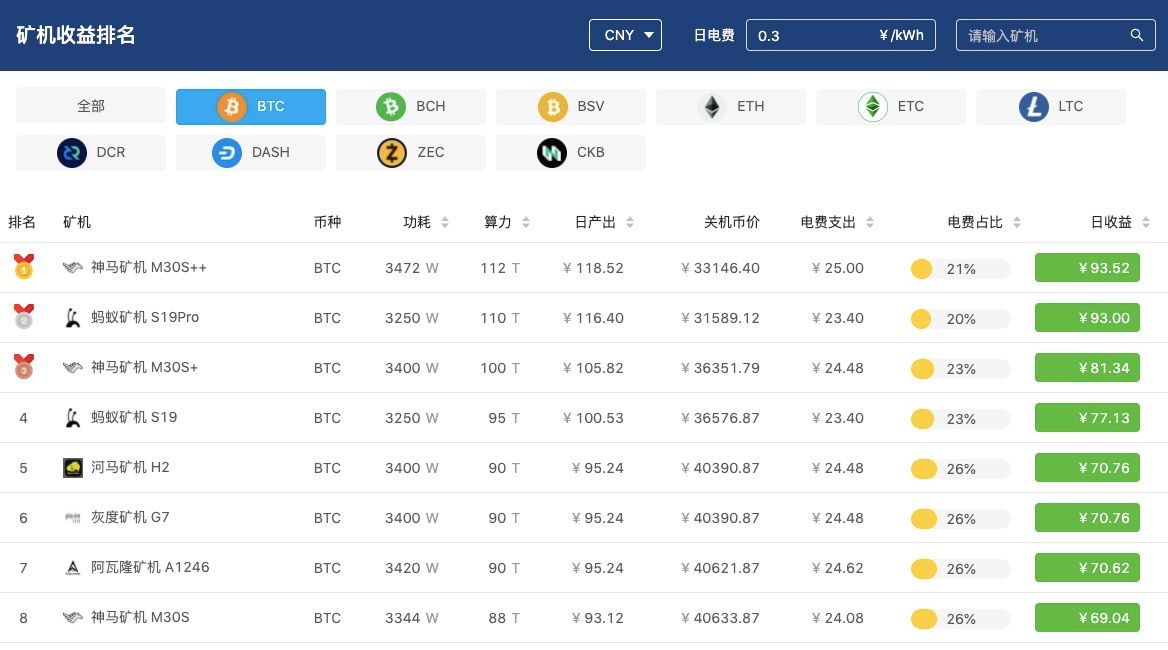Open 神马矿机 M30S++ miner link
This screenshot has height=650, width=1168.
click(x=149, y=267)
